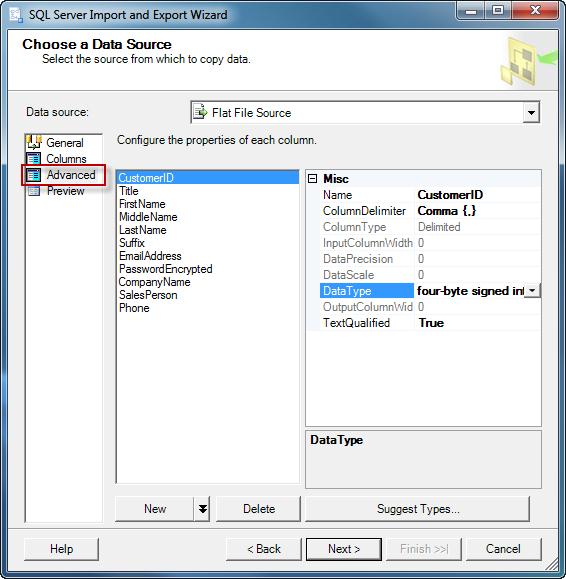The image size is (566, 579).
Task: Click the General page icon
Action: [34, 142]
